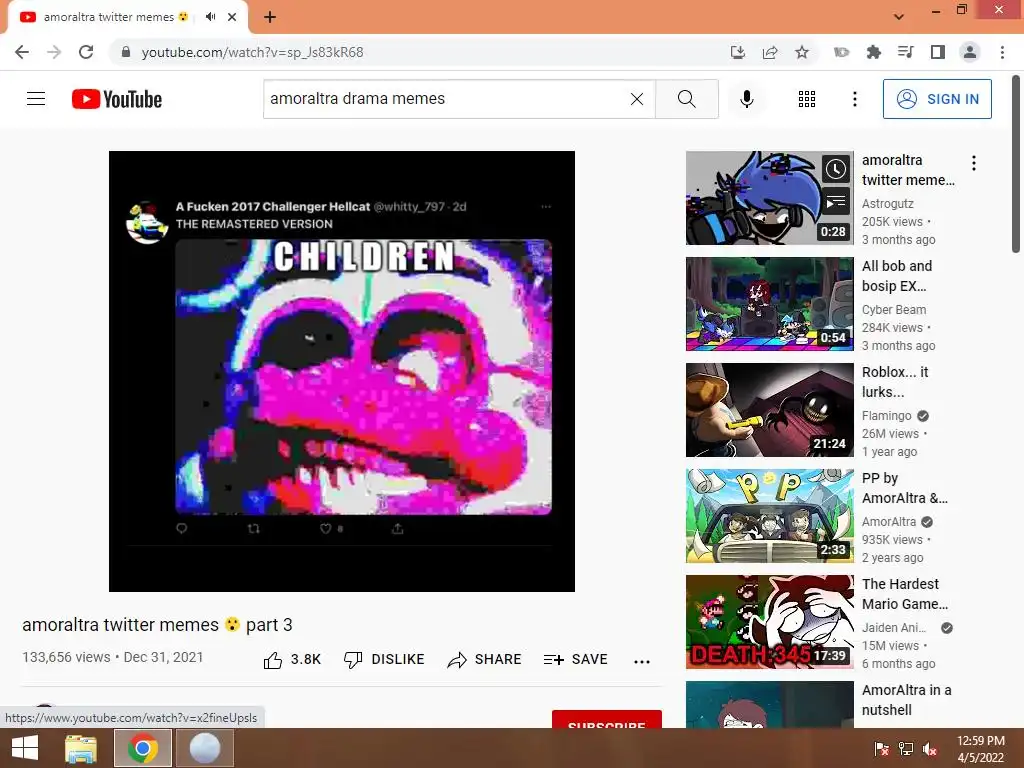The width and height of the screenshot is (1024, 768).
Task: Open Windows Start menu
Action: pos(25,748)
